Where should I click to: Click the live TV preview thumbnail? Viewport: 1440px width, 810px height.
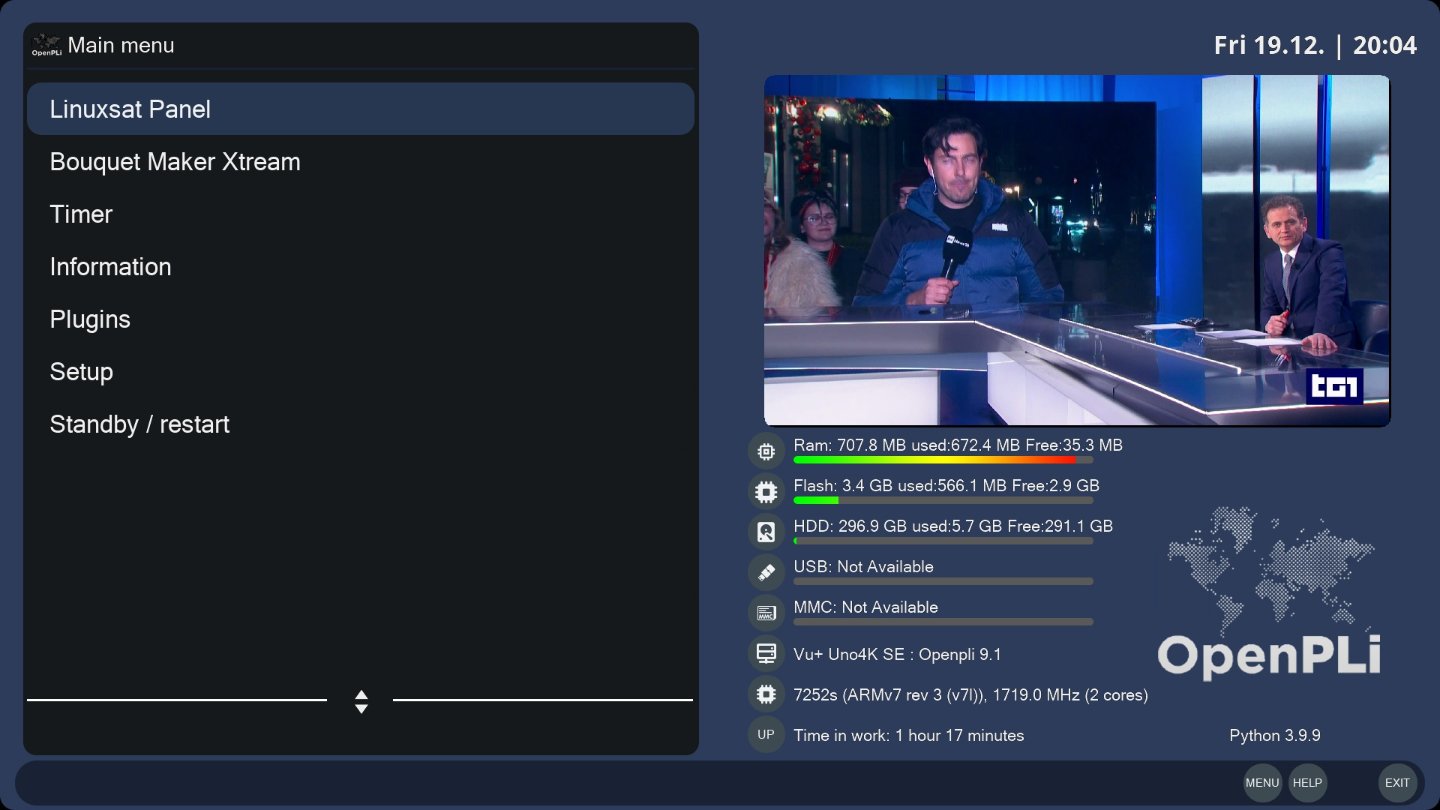pyautogui.click(x=1076, y=250)
